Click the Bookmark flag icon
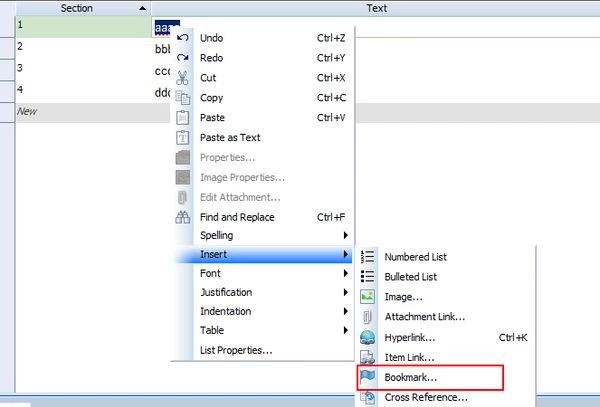 (367, 377)
